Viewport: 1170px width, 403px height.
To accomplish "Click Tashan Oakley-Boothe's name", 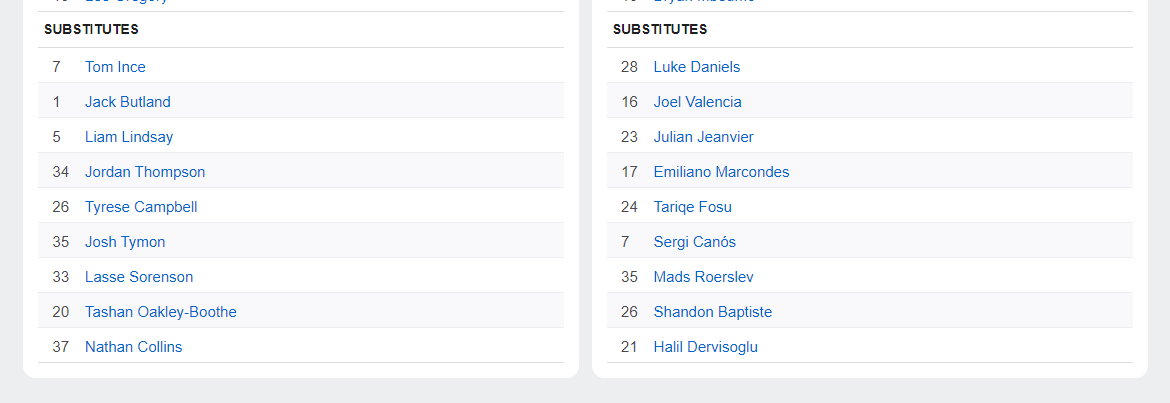I will click(161, 312).
